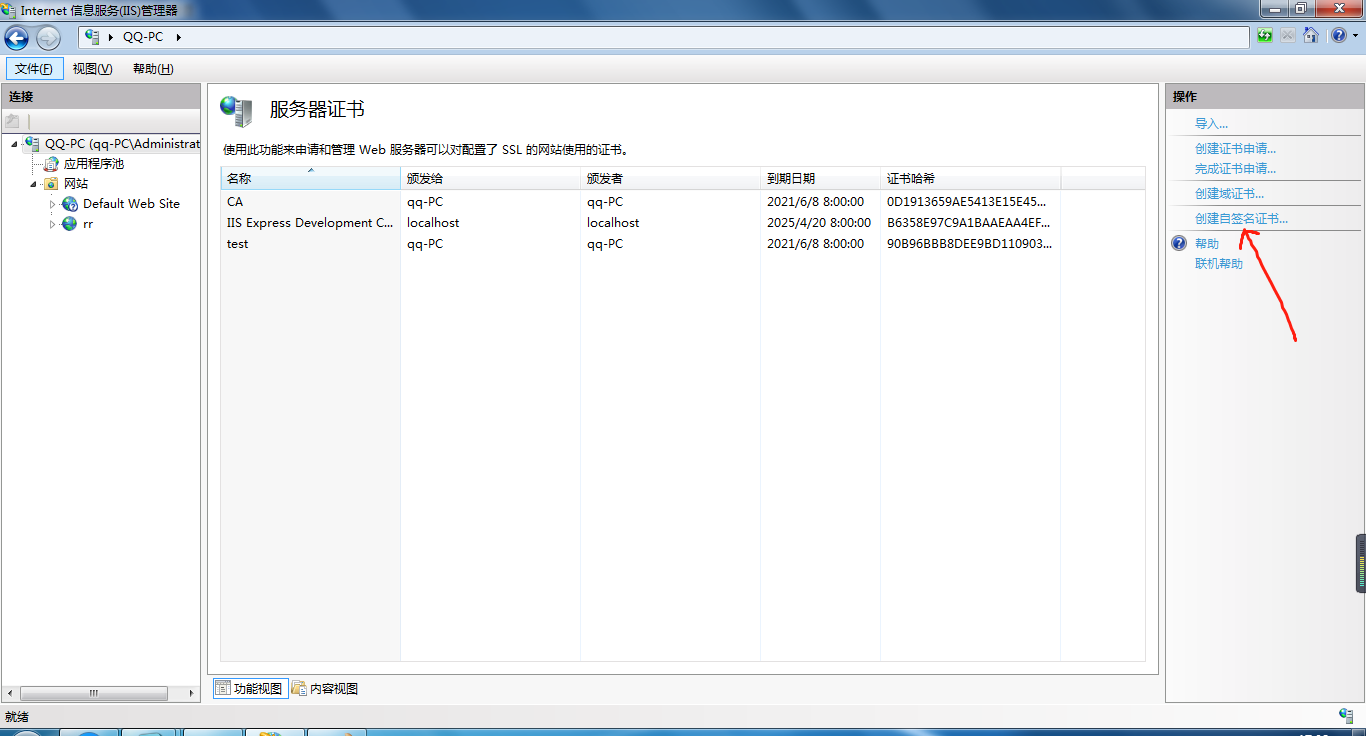
Task: Click the server icon in address bar
Action: [93, 37]
